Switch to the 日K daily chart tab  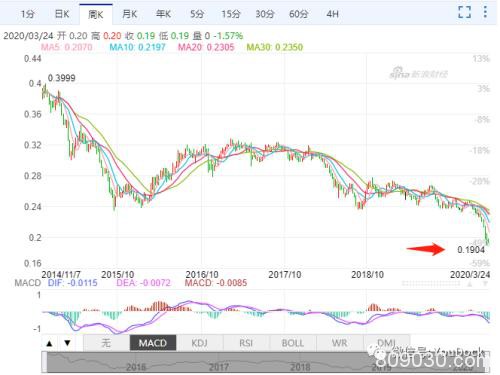click(x=62, y=14)
